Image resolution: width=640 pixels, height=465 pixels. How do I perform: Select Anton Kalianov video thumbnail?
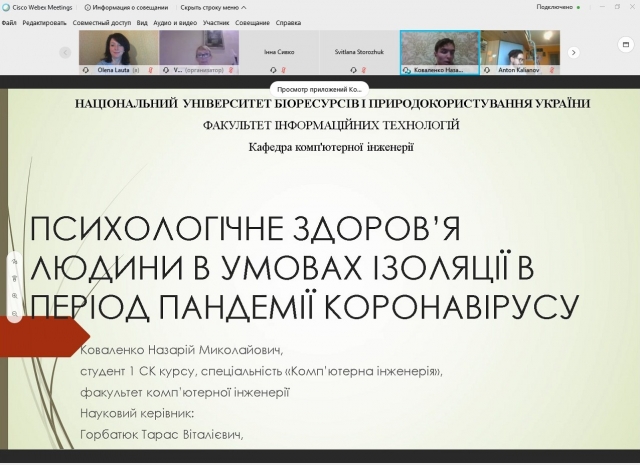point(520,52)
